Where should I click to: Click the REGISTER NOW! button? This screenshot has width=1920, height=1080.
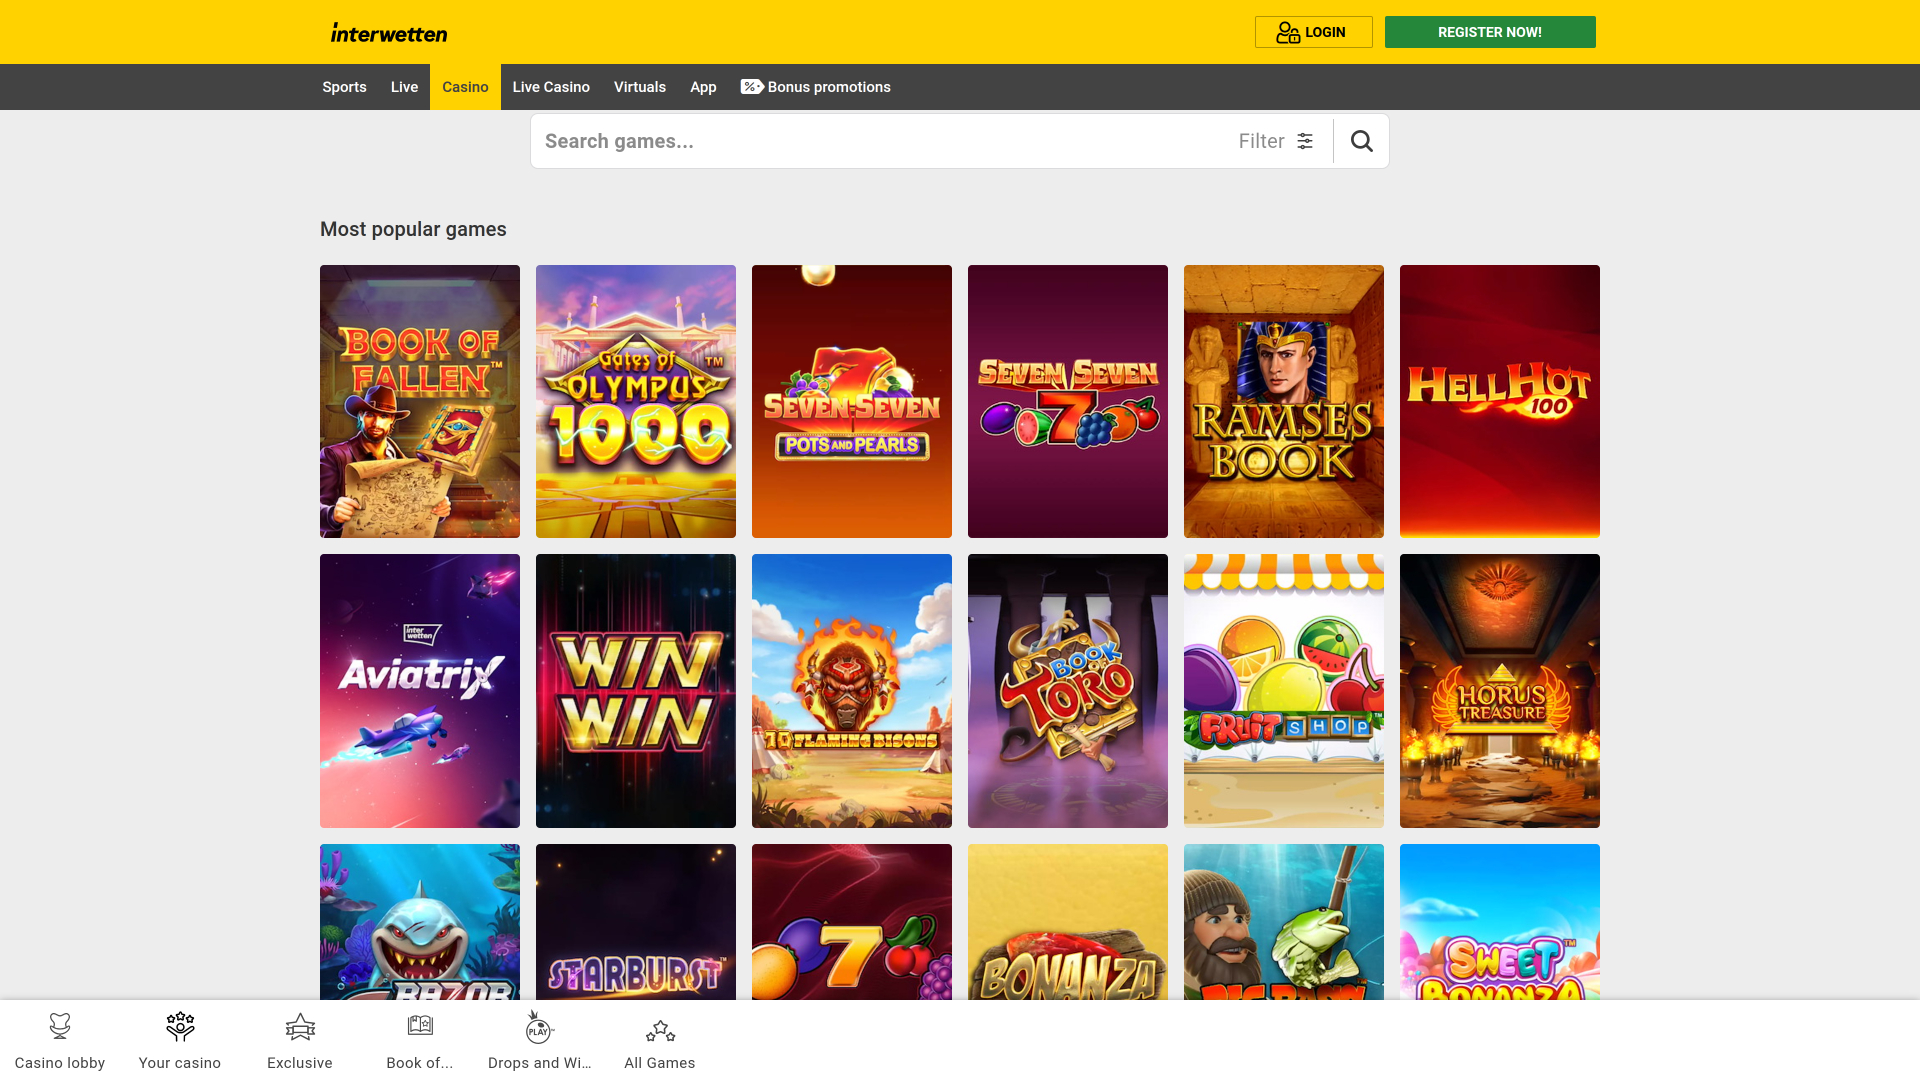pyautogui.click(x=1489, y=31)
